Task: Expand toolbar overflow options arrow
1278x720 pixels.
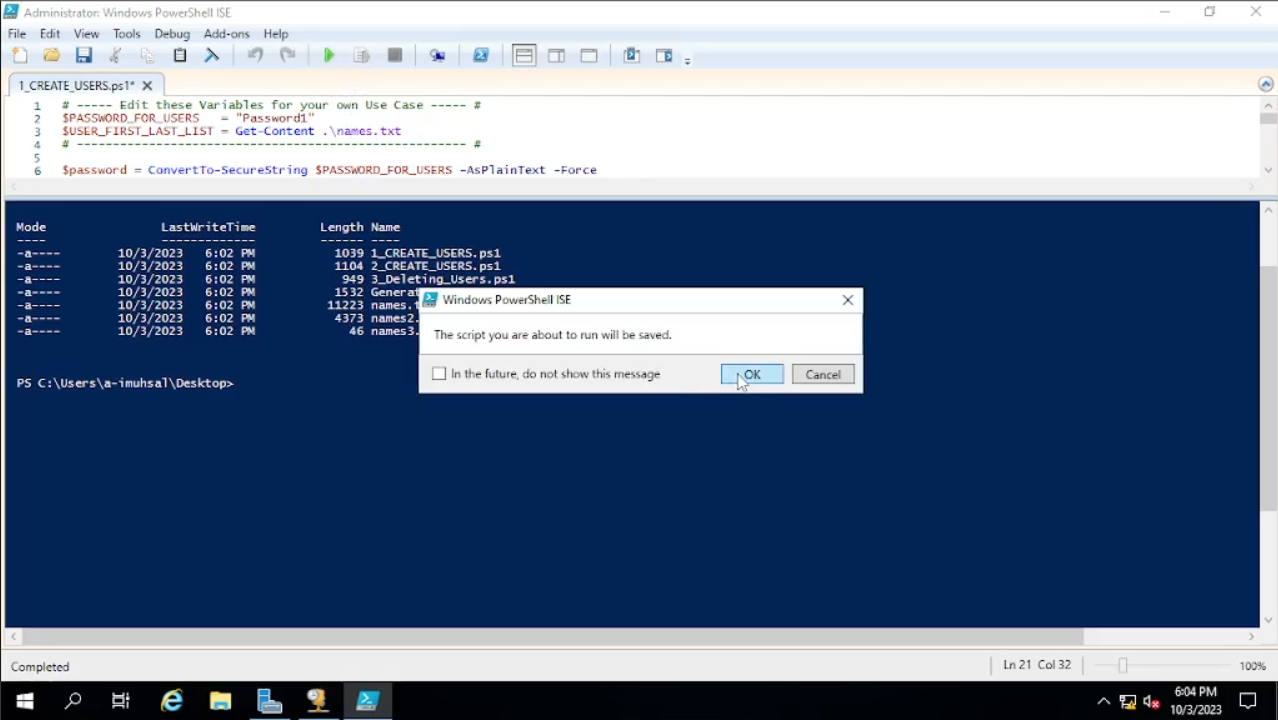Action: click(687, 61)
